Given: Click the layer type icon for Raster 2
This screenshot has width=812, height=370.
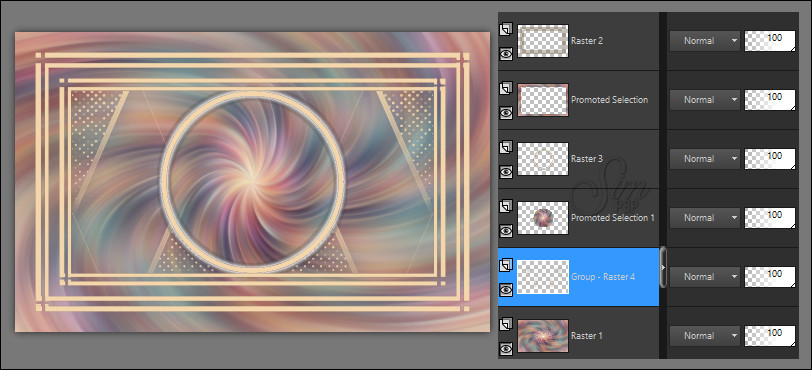Looking at the screenshot, I should point(506,30).
